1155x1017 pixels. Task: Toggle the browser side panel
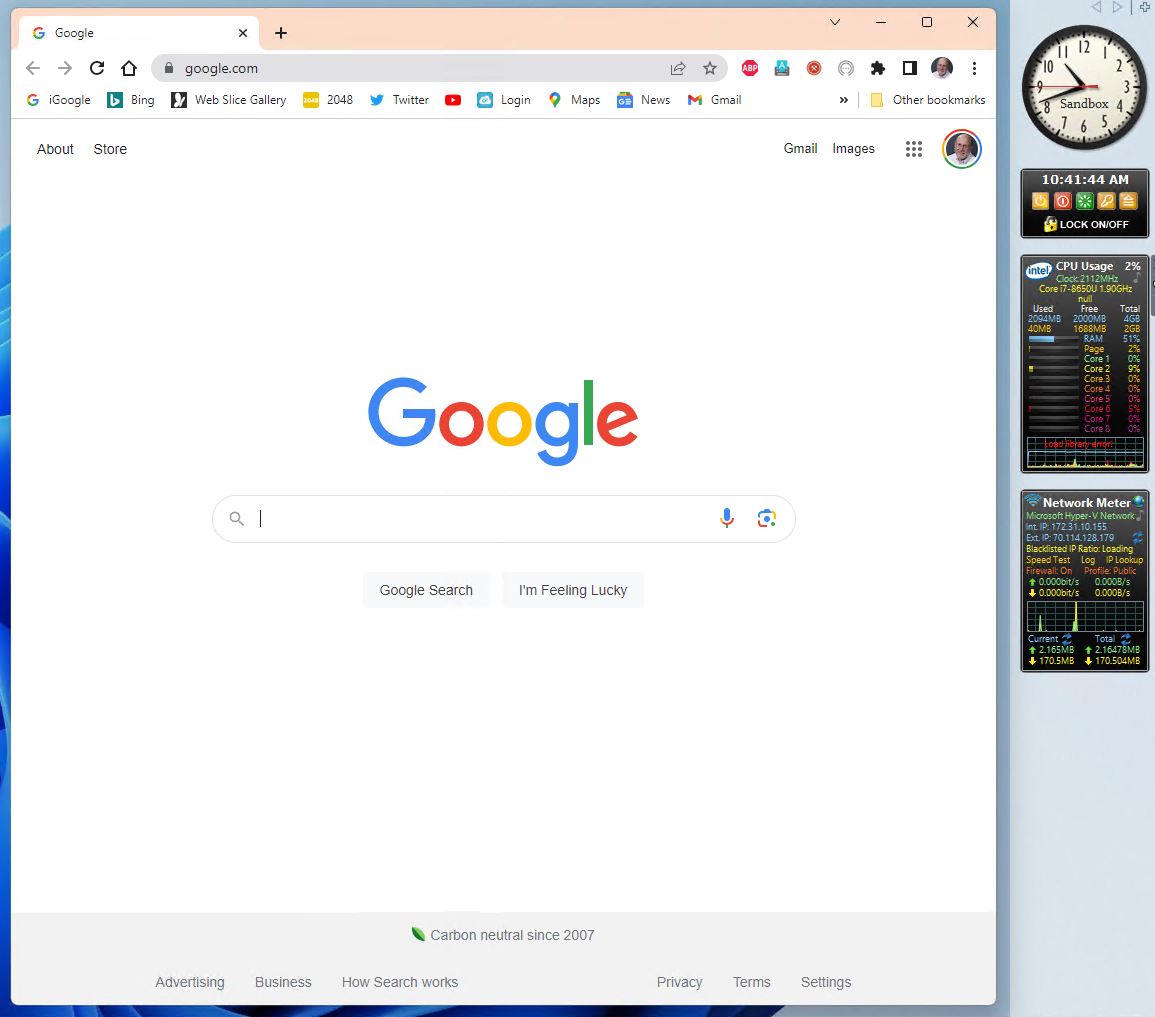point(910,68)
